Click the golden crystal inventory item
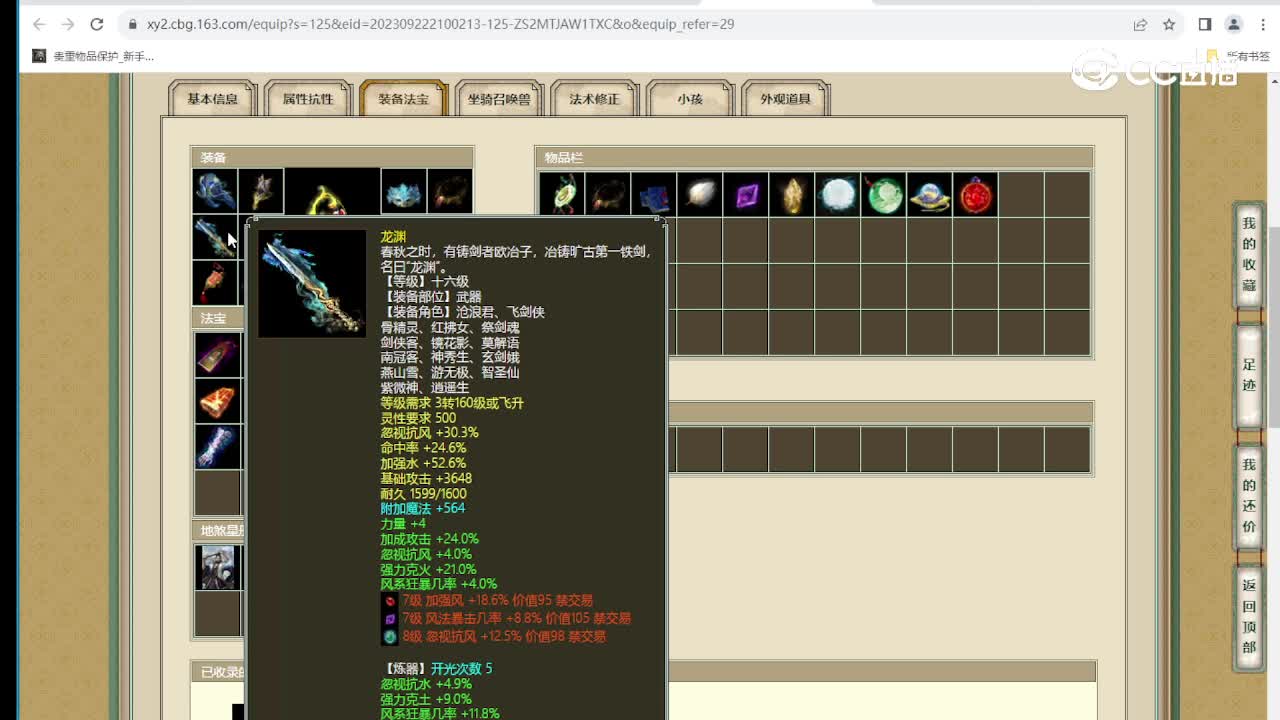 [x=792, y=194]
